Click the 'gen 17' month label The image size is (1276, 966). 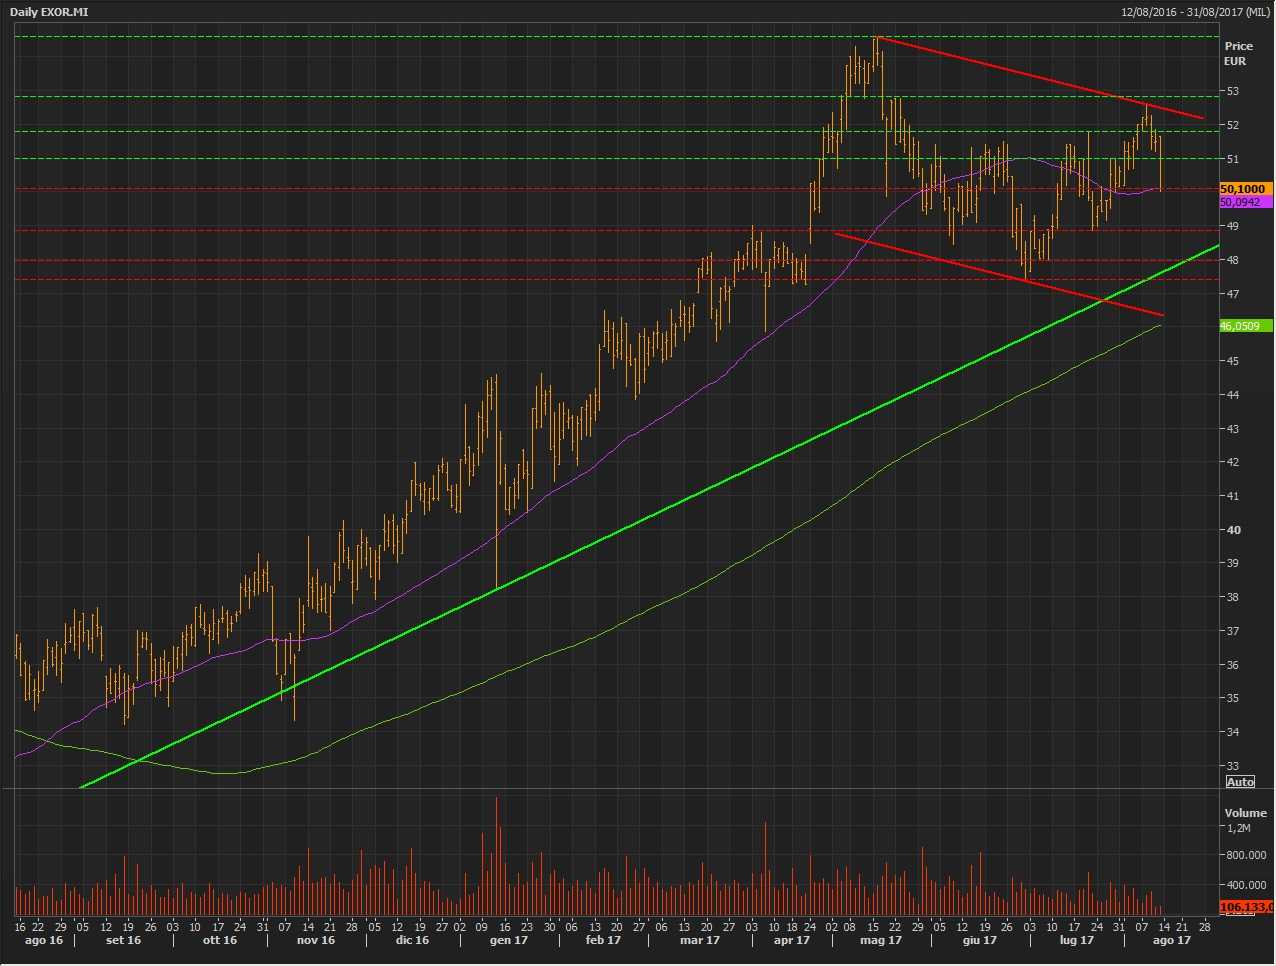click(508, 940)
